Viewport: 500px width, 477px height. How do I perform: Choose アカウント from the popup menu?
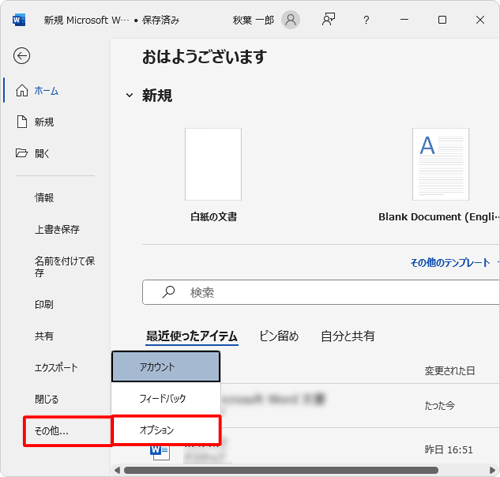click(x=166, y=367)
